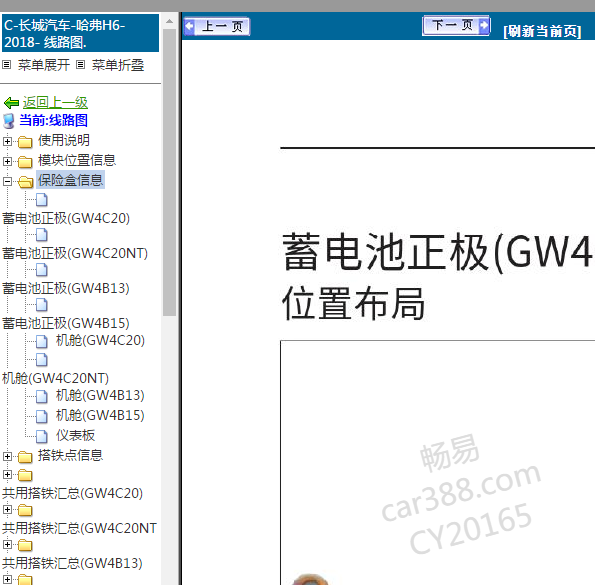This screenshot has width=595, height=585.
Task: Click page icon beside 仪表板
Action: [42, 436]
